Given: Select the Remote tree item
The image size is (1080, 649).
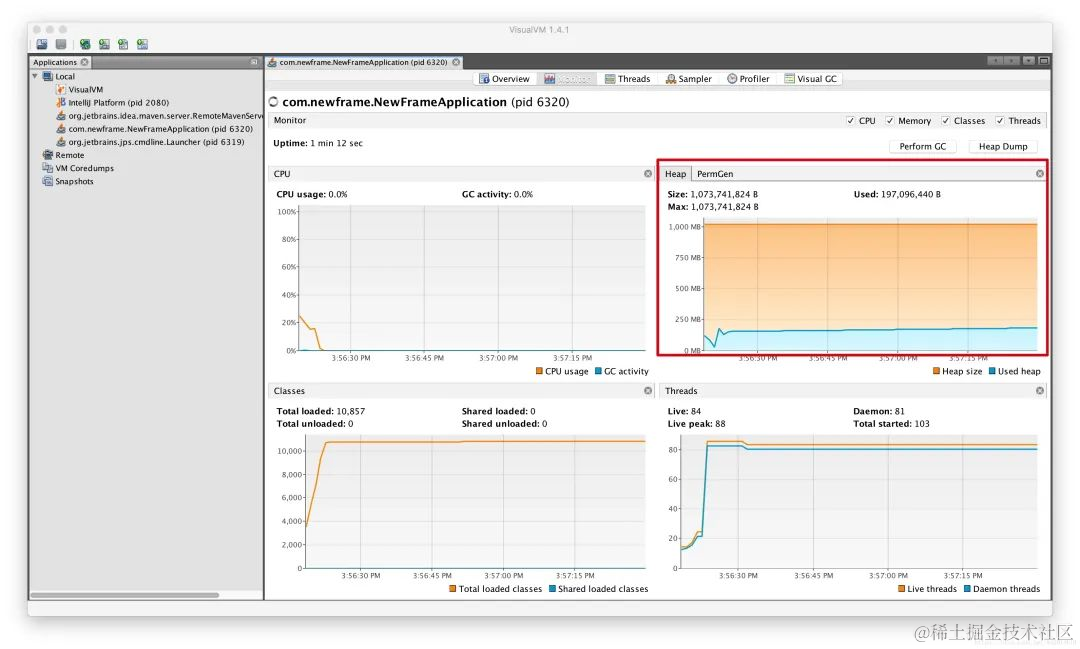Looking at the screenshot, I should (x=70, y=155).
